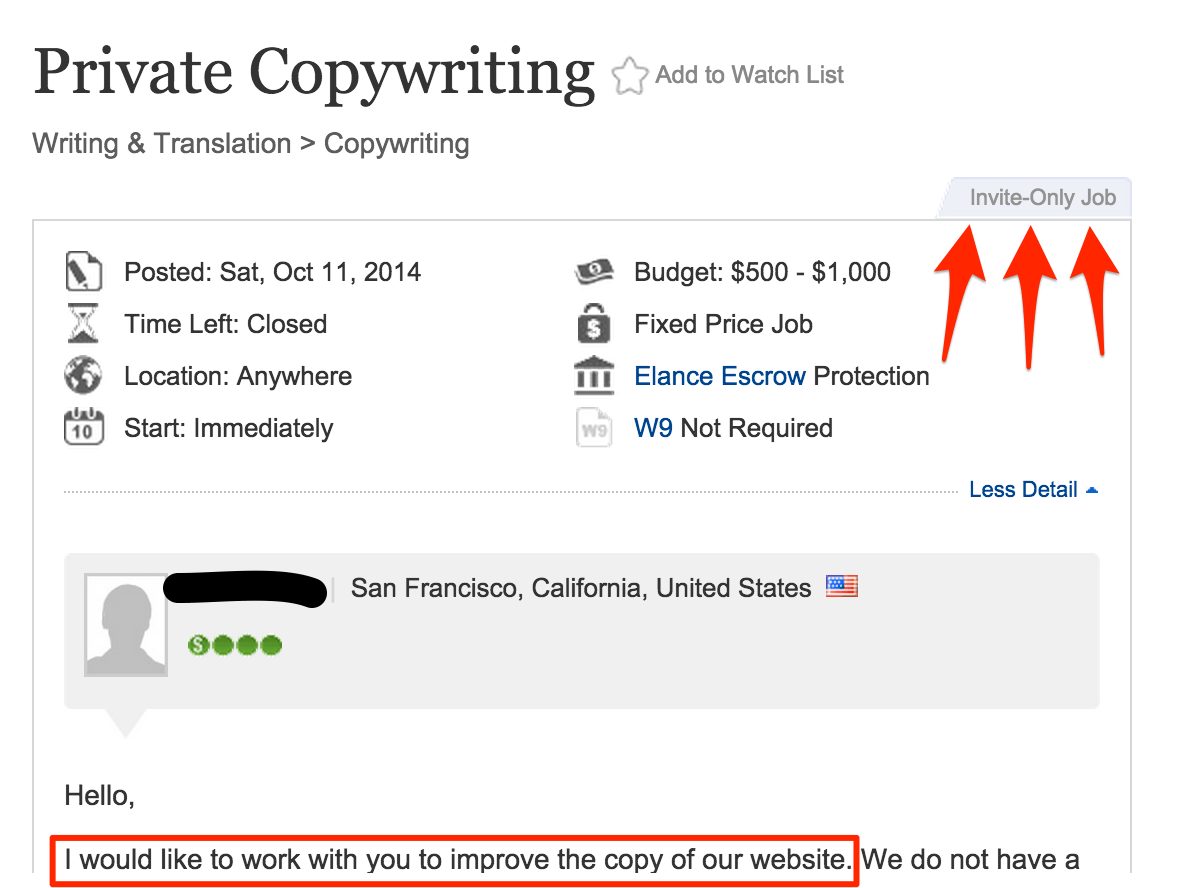Click the globe icon beside Location: Anywhere
This screenshot has width=1200, height=888.
tap(83, 376)
